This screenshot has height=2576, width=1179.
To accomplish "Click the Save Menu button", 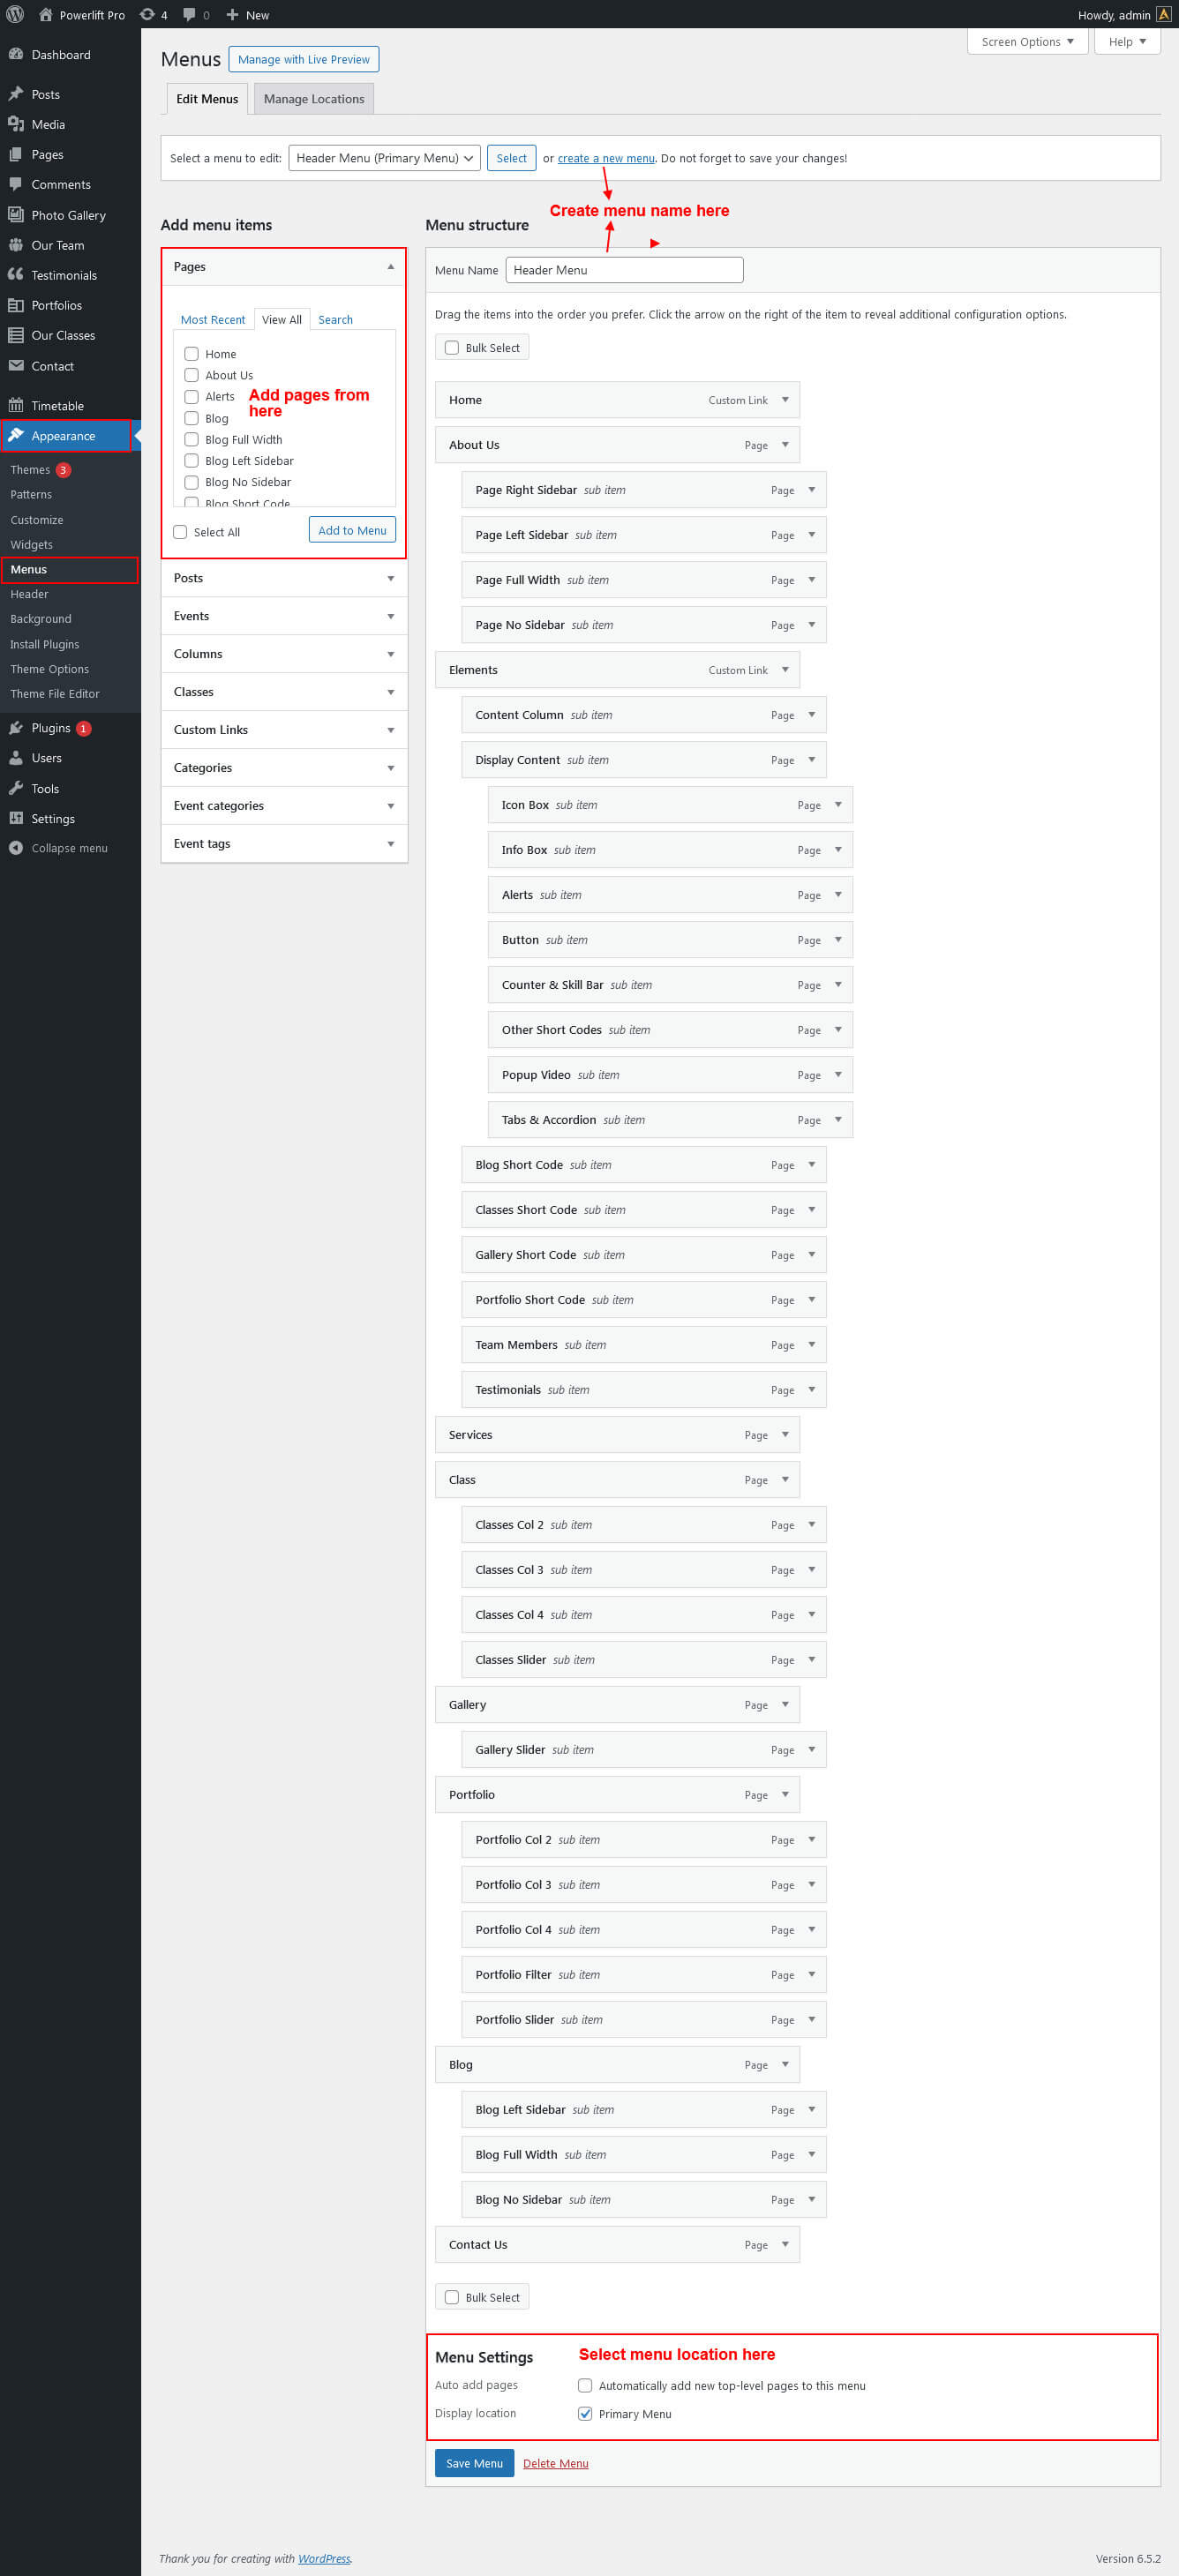I will (x=474, y=2463).
